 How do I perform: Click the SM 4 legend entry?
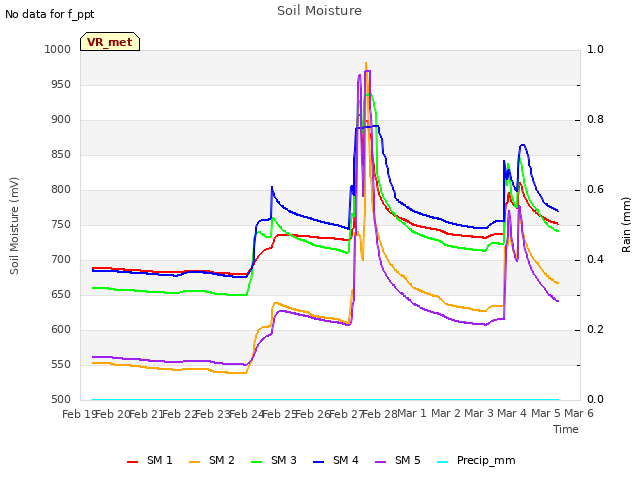coord(336,460)
